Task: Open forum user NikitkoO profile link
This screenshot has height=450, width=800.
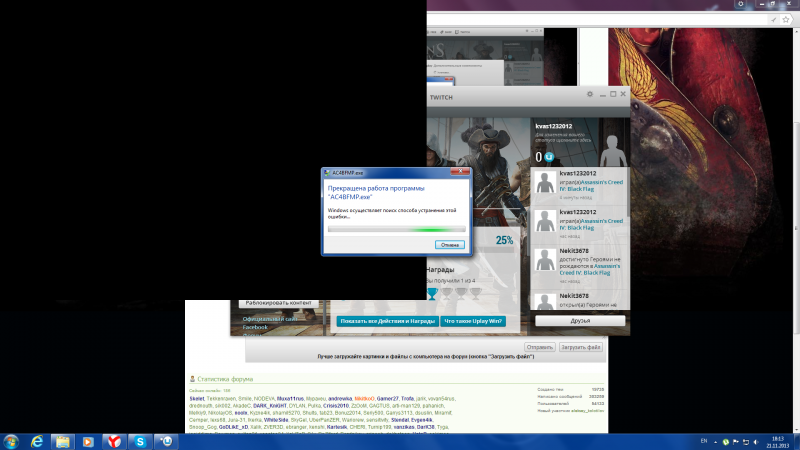Action: [364, 398]
